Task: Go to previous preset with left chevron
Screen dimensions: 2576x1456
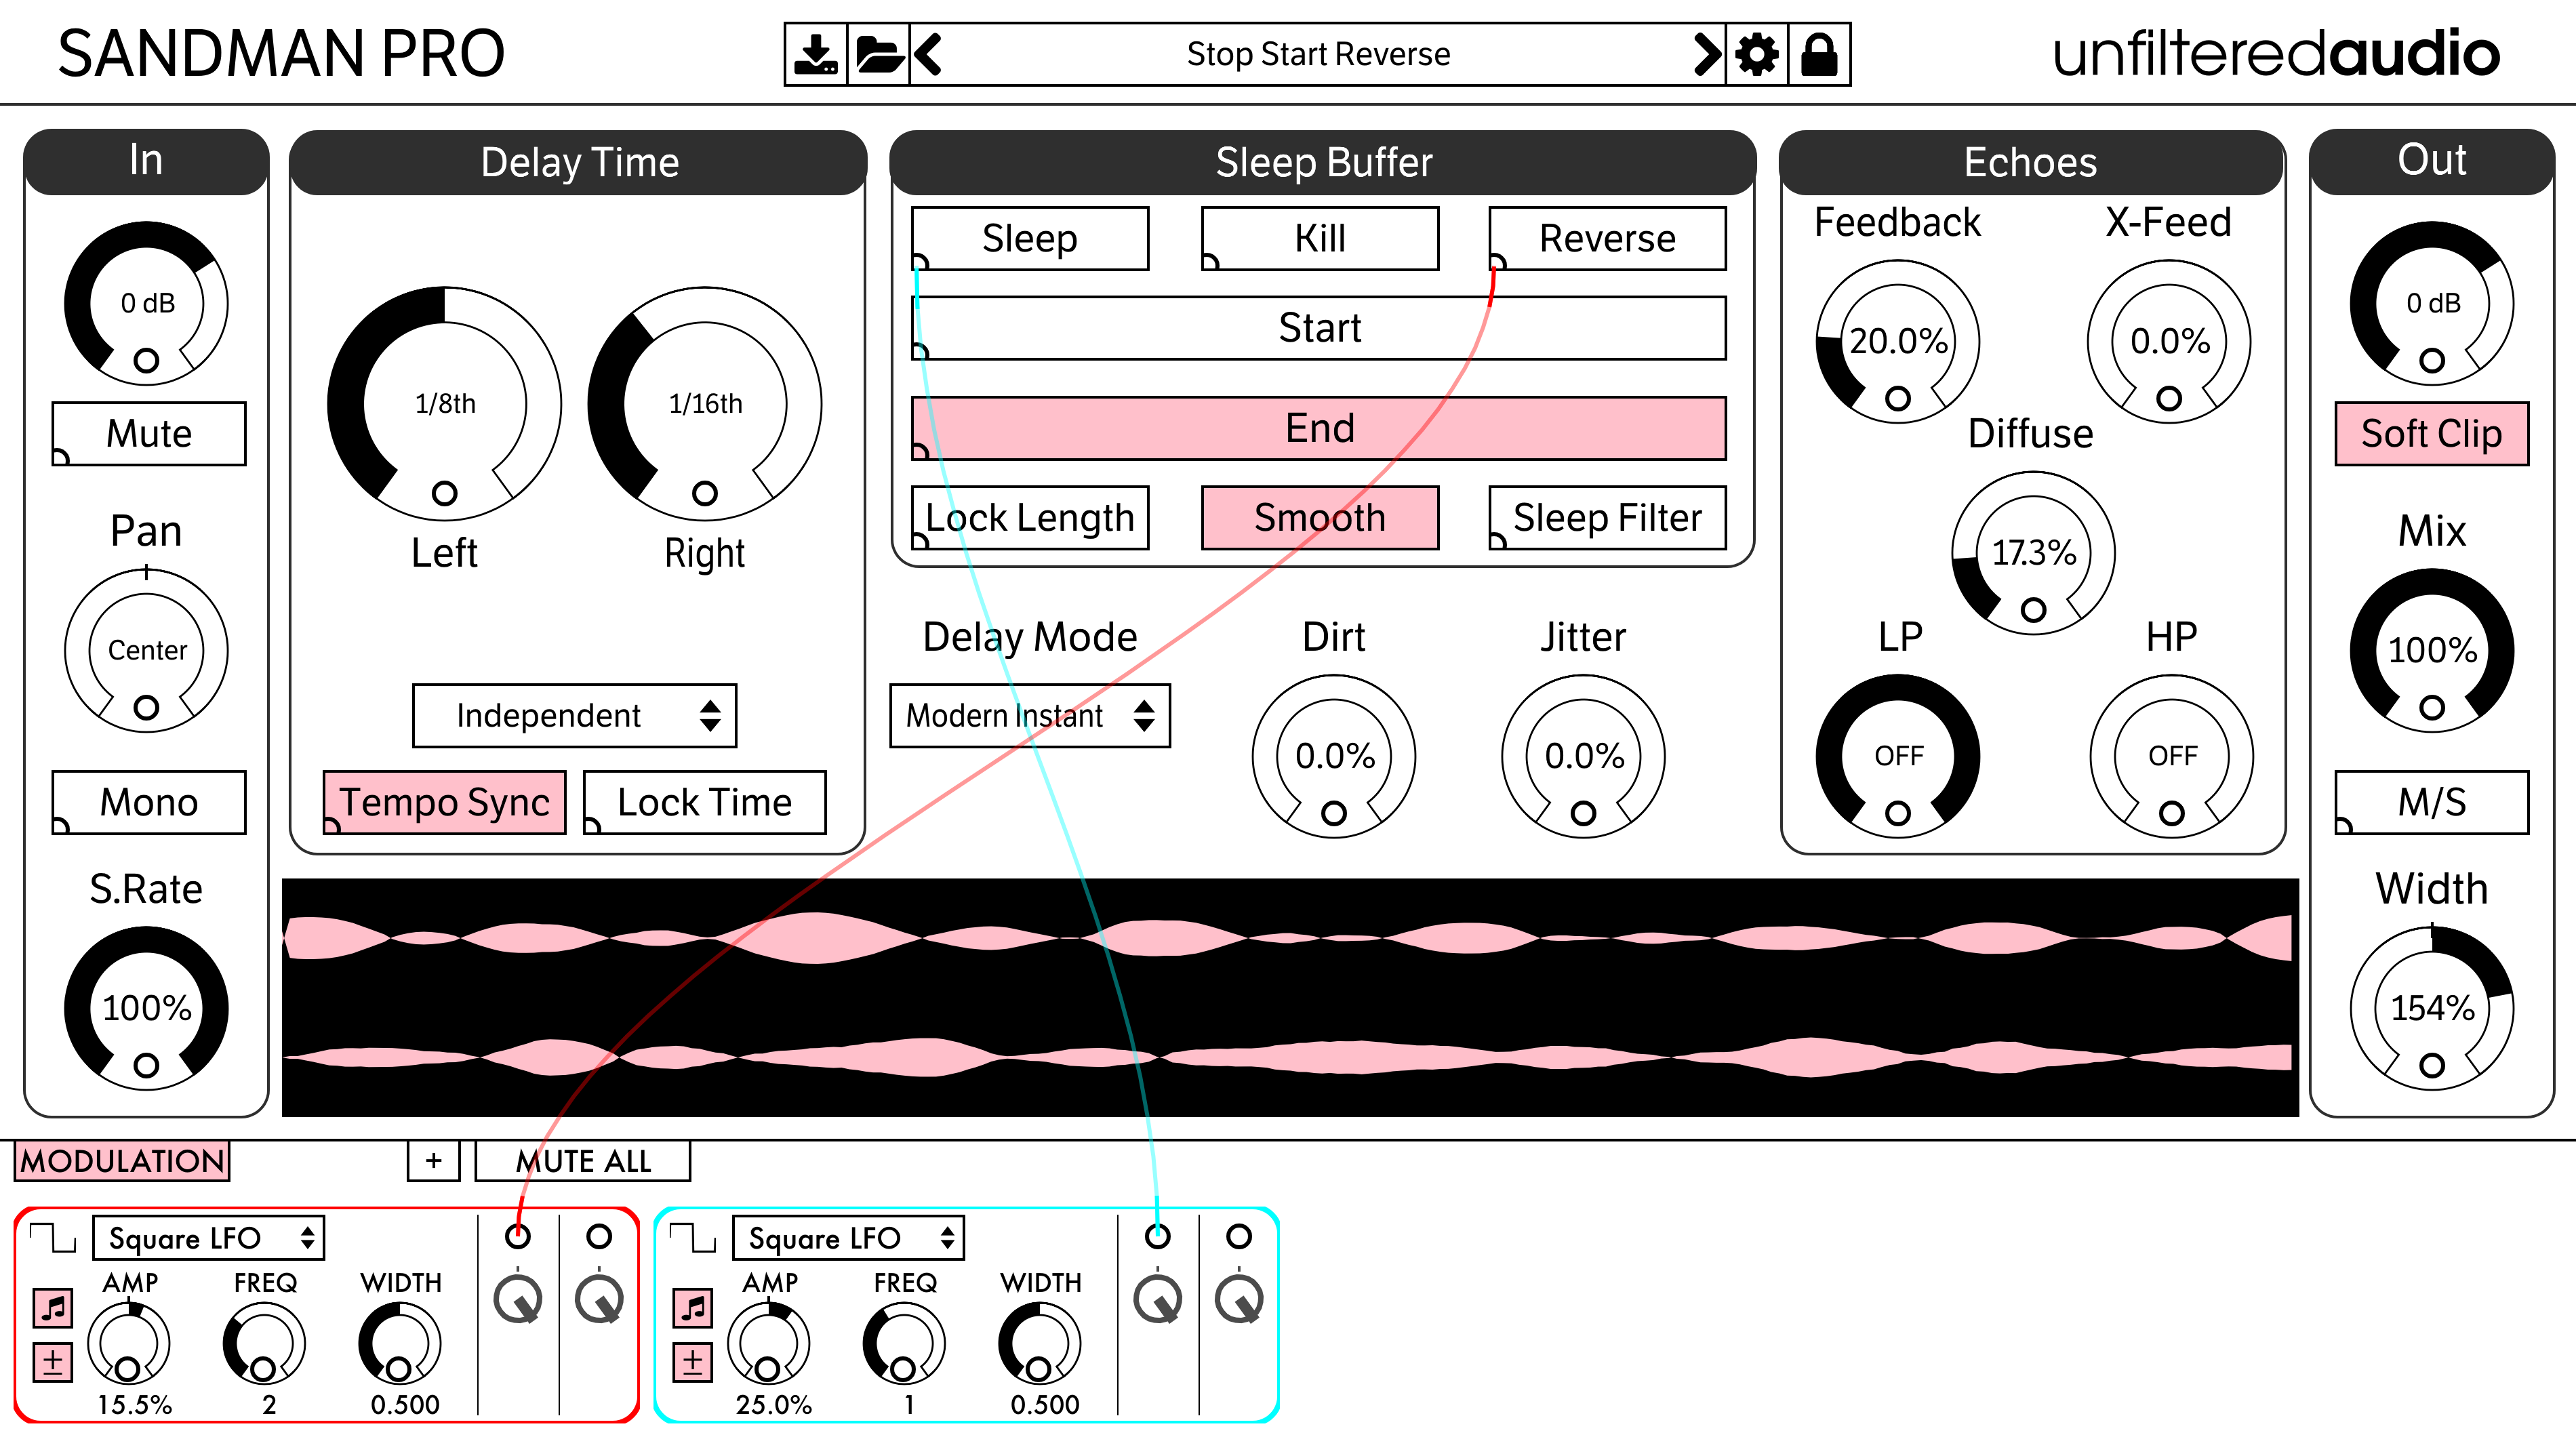Action: pos(929,54)
